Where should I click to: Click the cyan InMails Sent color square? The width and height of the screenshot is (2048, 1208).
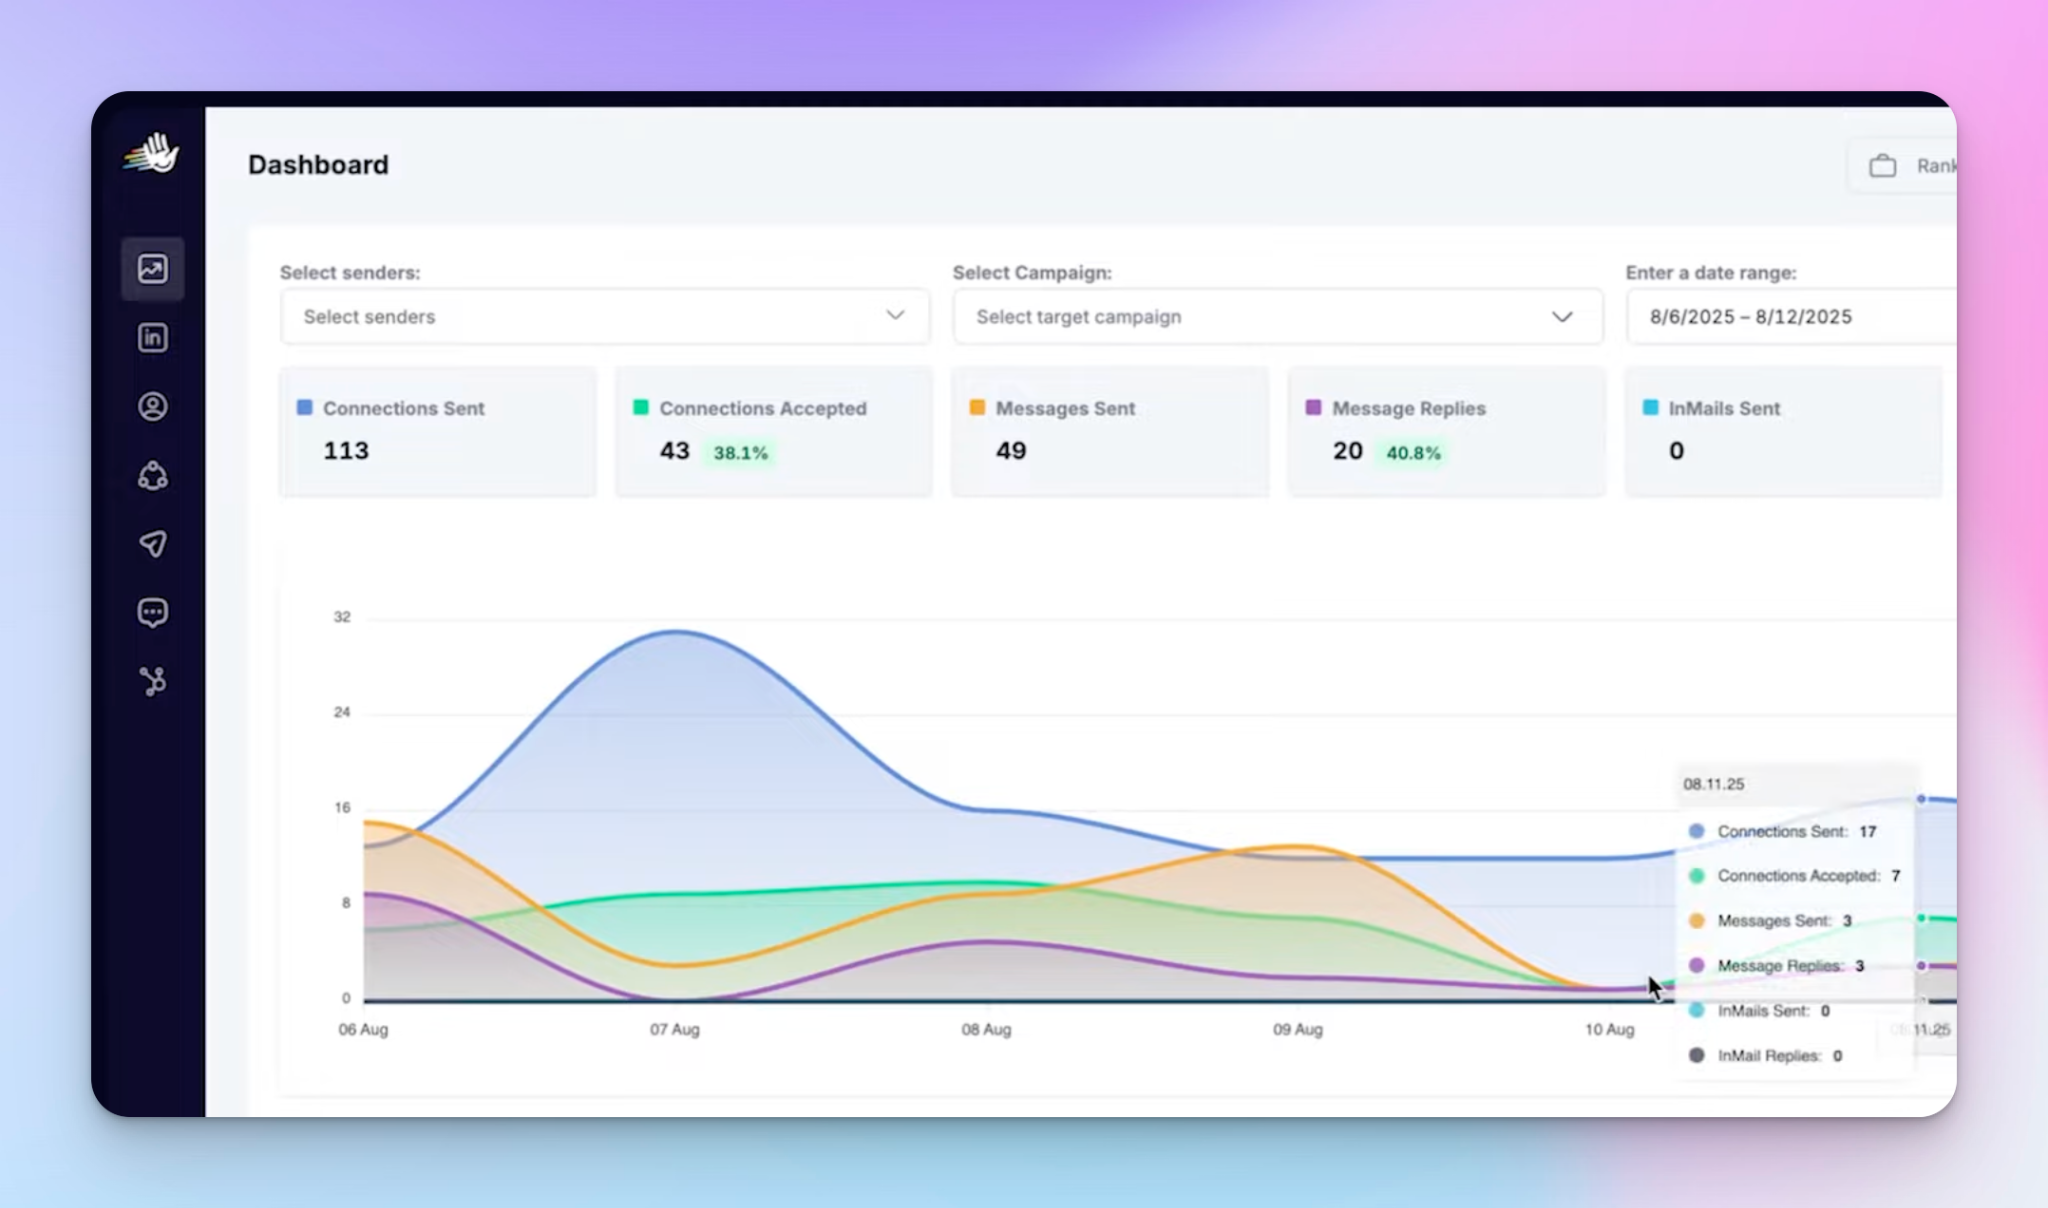point(1651,408)
